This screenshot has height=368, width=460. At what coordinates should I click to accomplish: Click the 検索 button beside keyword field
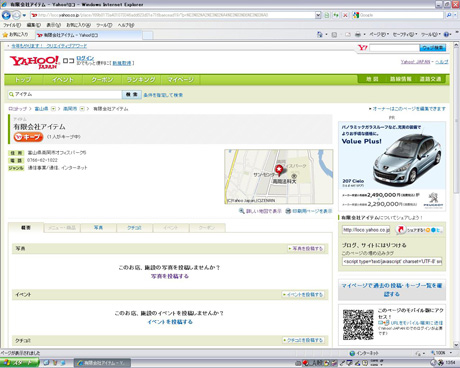point(132,94)
